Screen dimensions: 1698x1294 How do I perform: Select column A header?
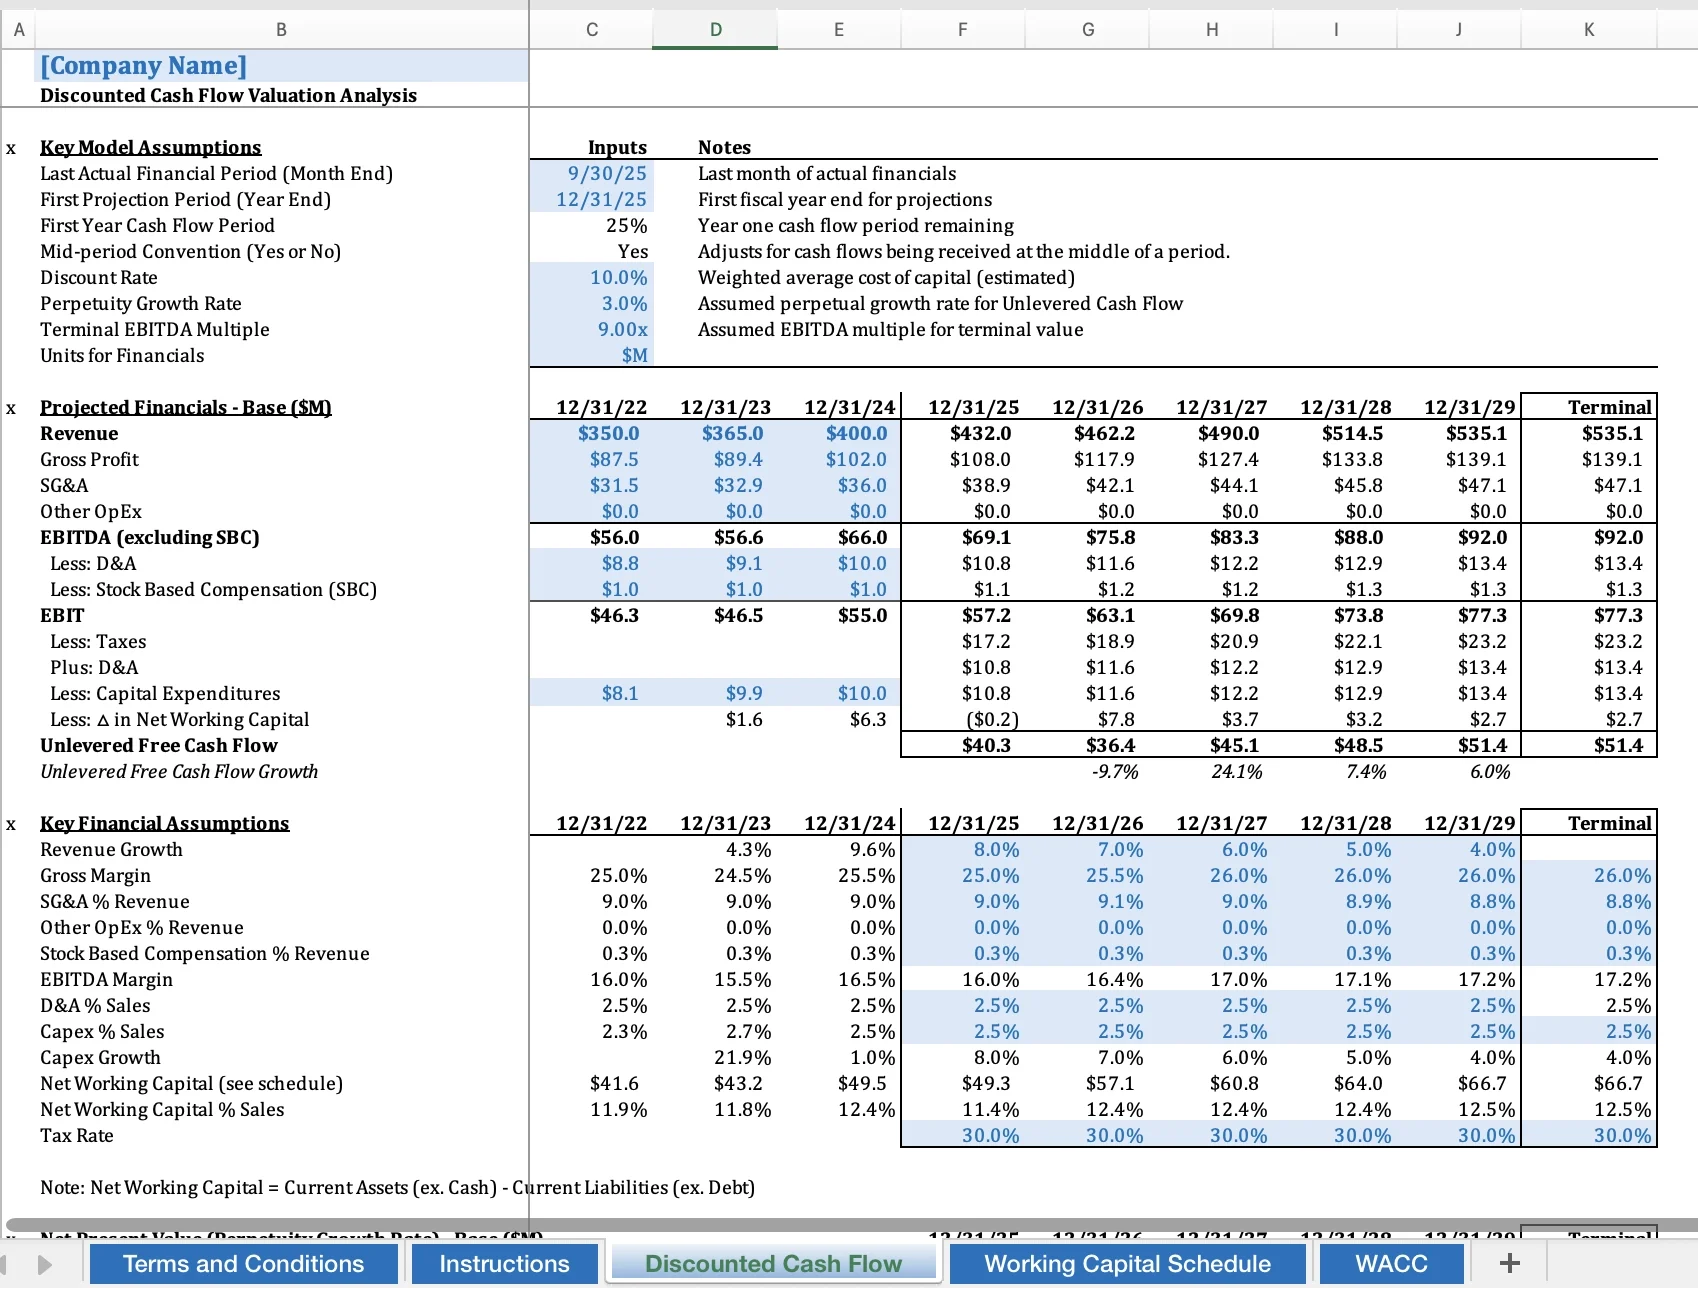(19, 29)
